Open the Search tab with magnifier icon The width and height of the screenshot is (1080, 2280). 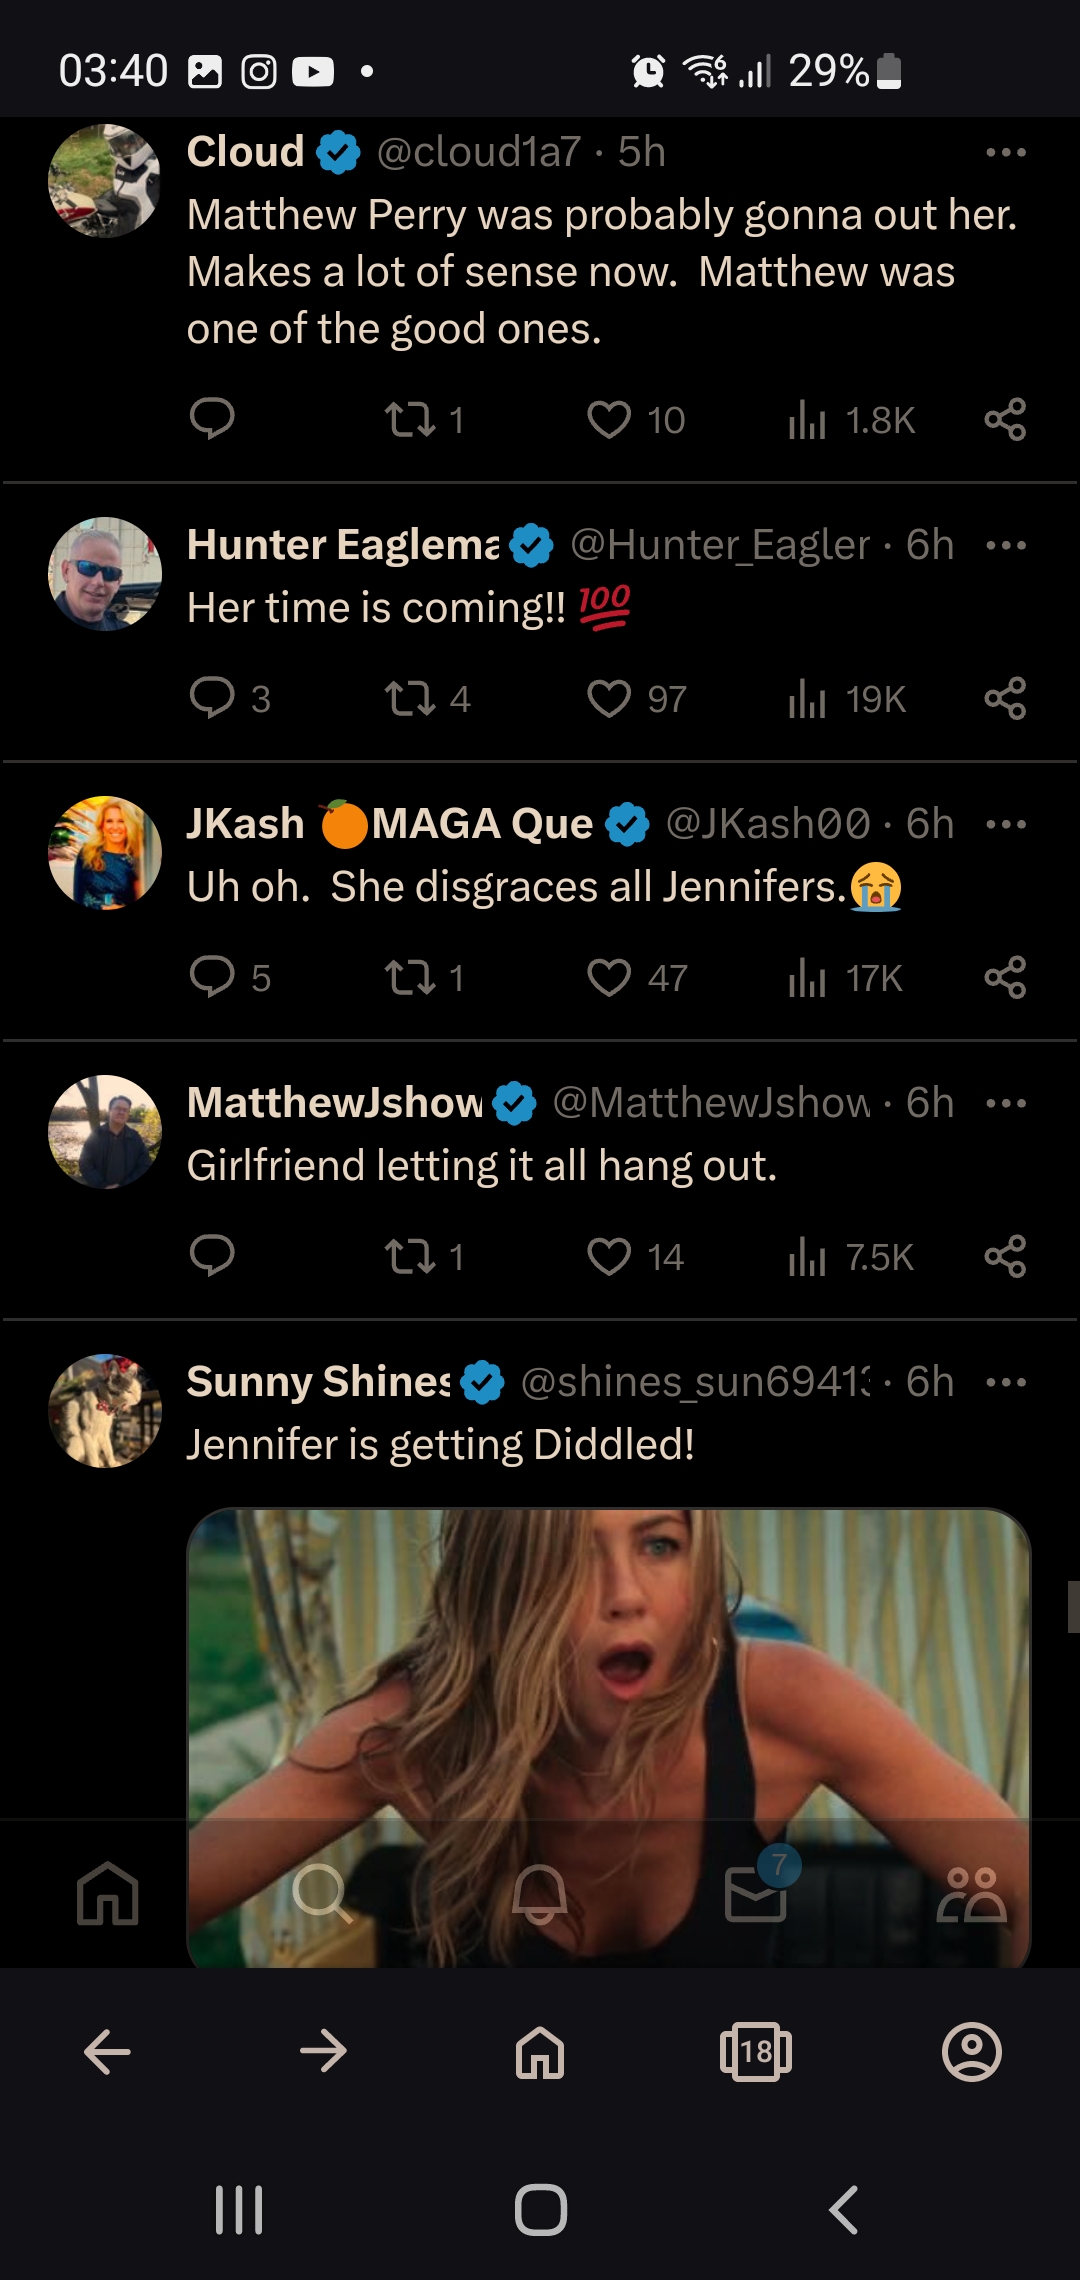click(322, 1893)
